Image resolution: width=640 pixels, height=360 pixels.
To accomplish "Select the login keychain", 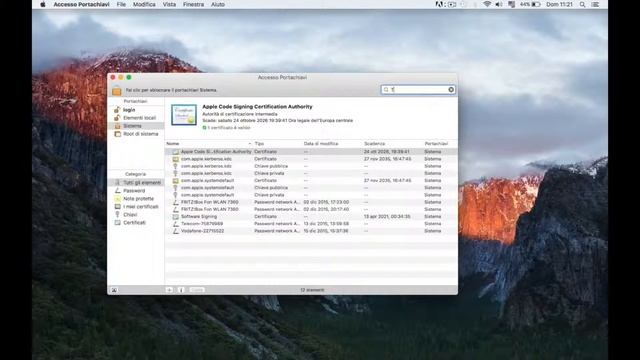I will 129,110.
